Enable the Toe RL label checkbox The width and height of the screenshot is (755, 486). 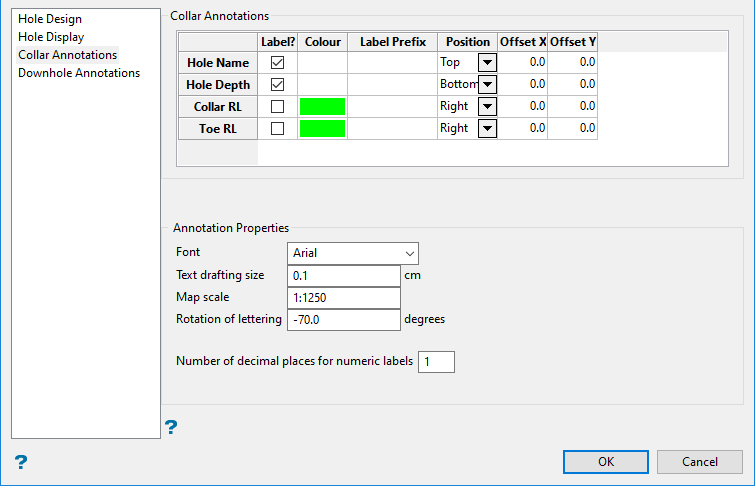point(278,128)
